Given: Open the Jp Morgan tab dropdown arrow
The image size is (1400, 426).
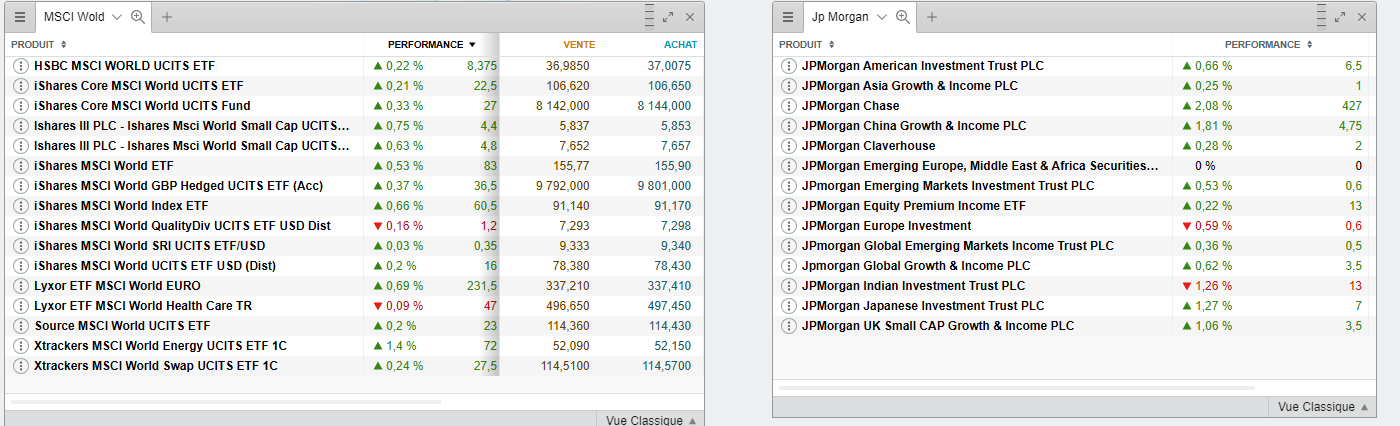Looking at the screenshot, I should tap(882, 17).
